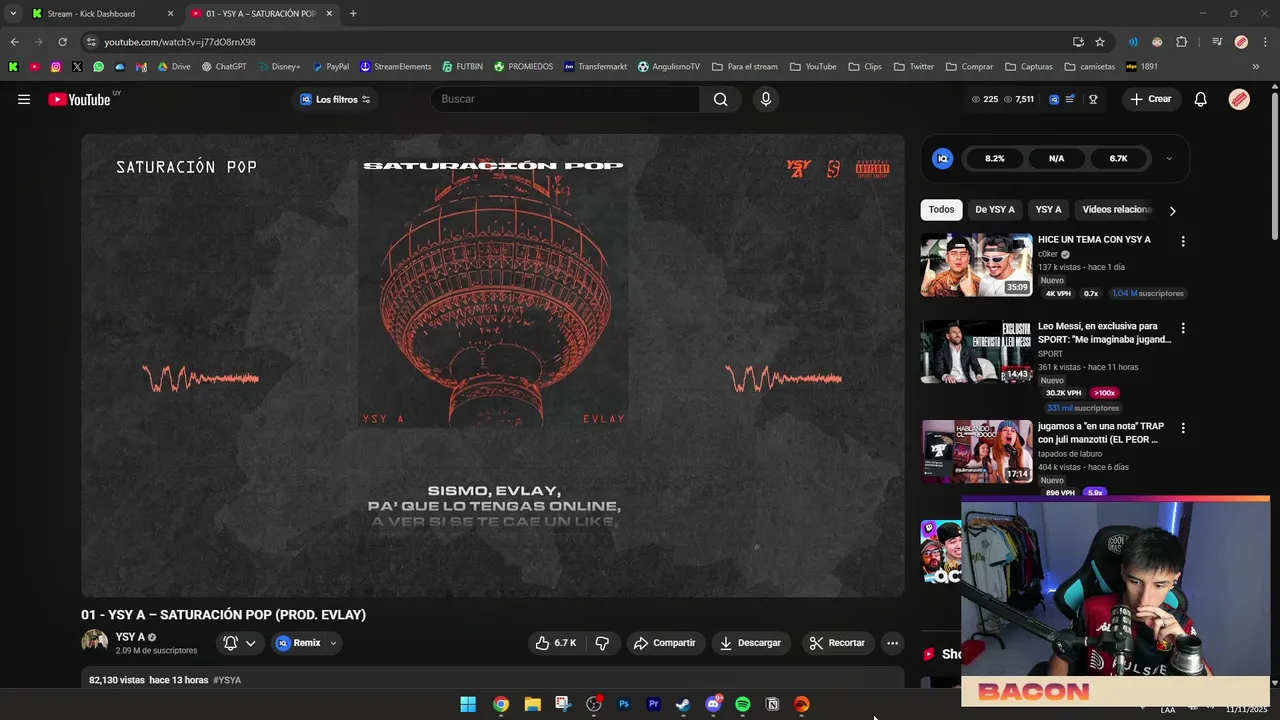Click the address bar URL
The height and width of the screenshot is (720, 1280).
[x=180, y=42]
